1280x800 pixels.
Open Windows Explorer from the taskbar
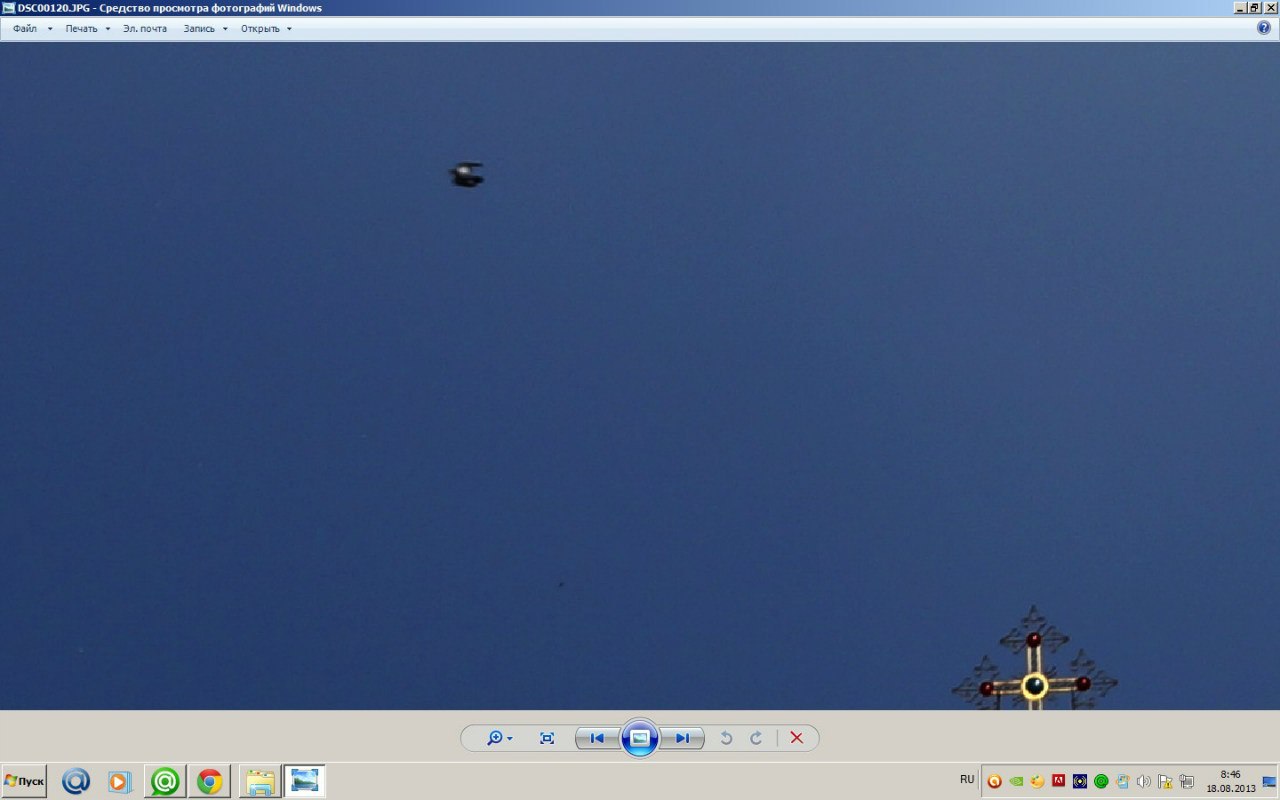pyautogui.click(x=260, y=781)
